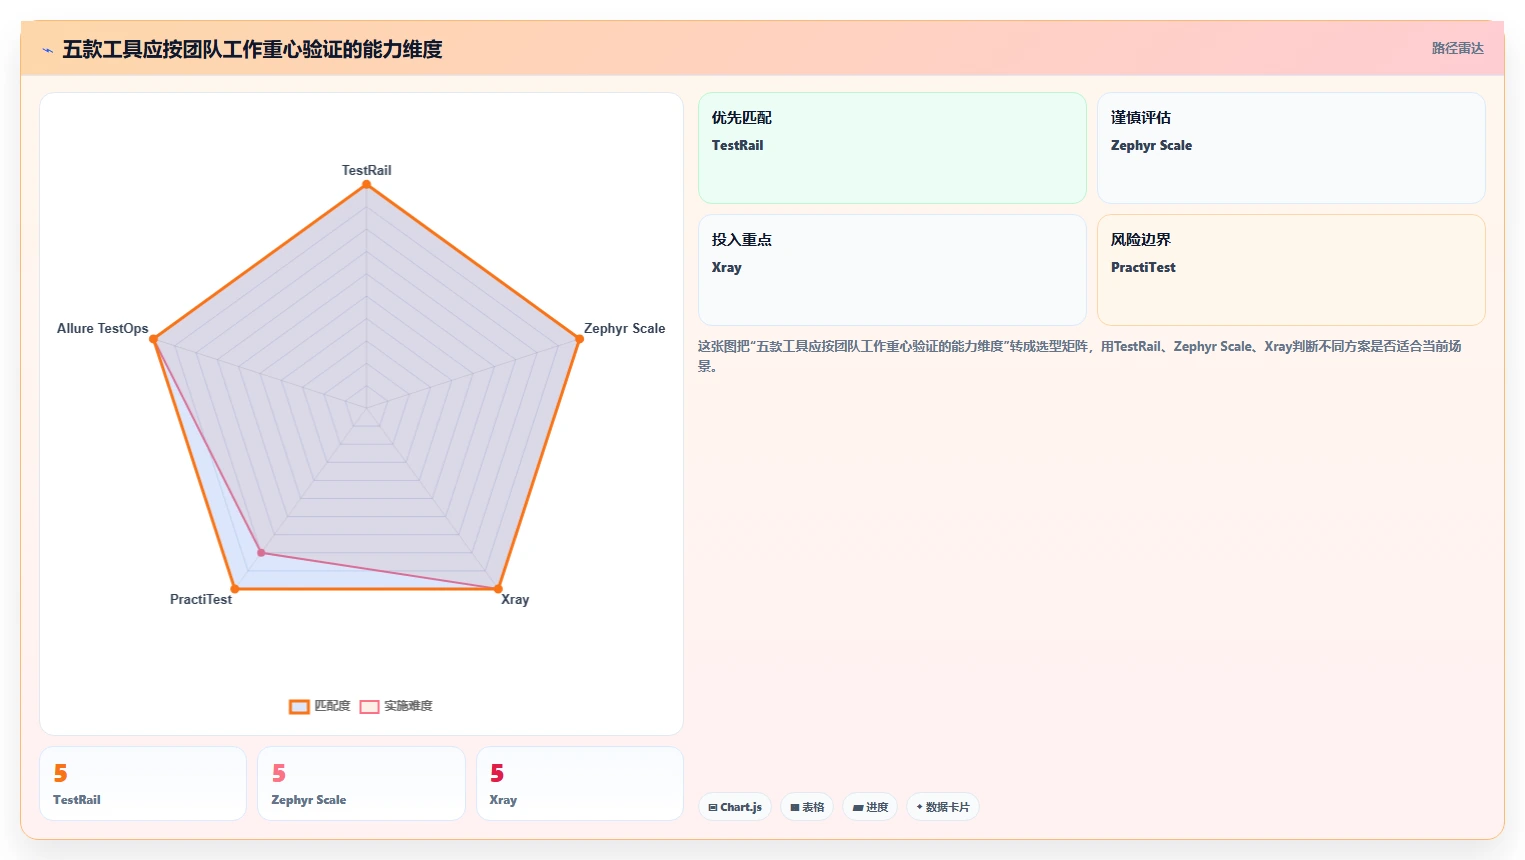Click the Zephyr Scale vertex data point

coord(579,339)
